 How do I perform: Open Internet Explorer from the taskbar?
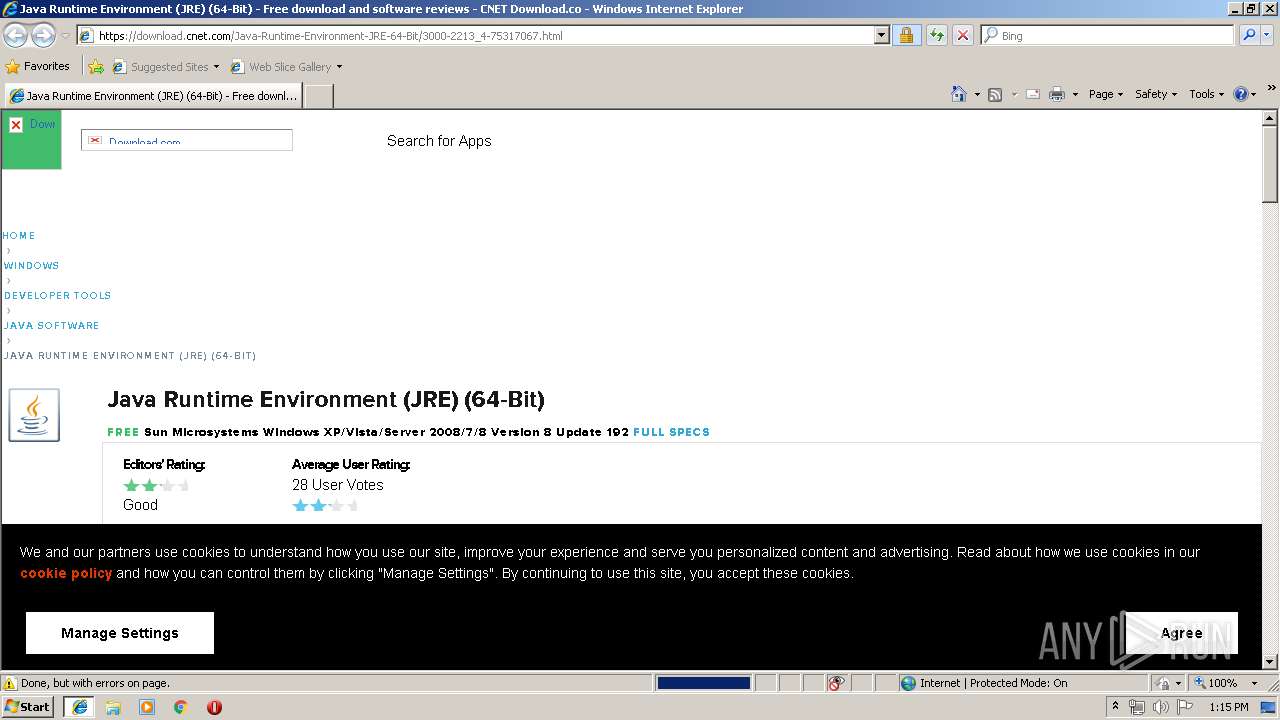coord(80,707)
